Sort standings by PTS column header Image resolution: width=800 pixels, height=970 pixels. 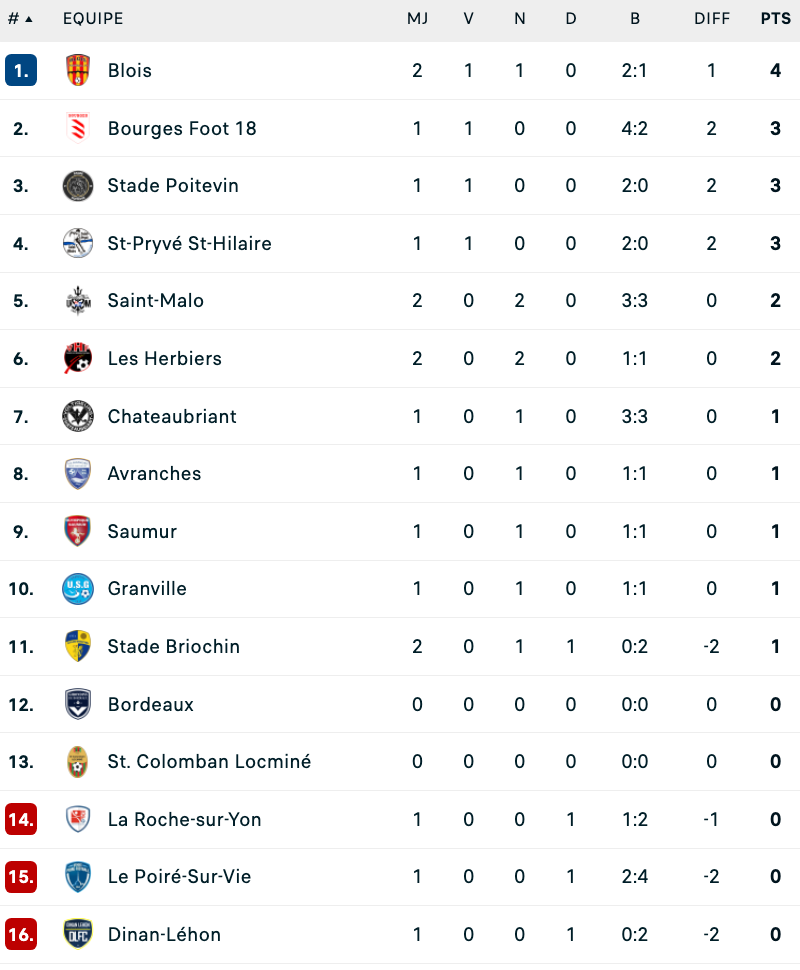click(776, 19)
